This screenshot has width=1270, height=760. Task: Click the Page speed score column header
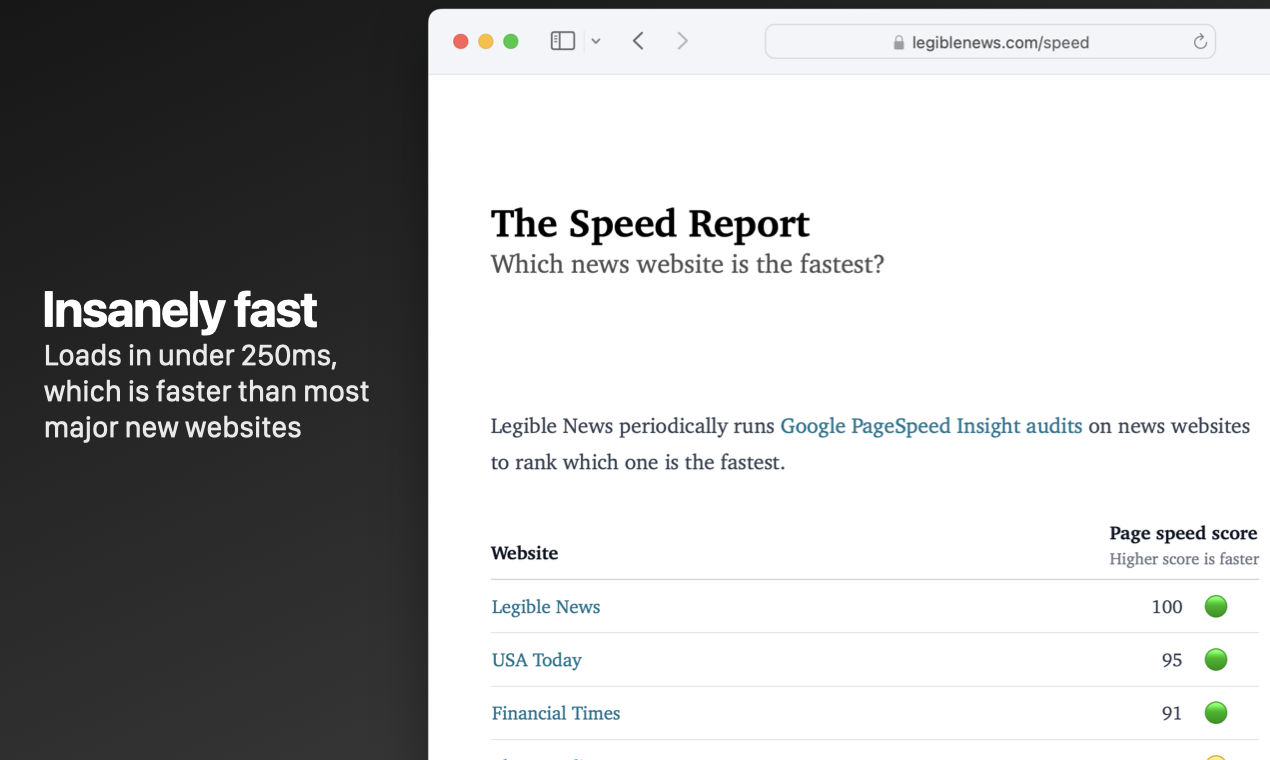coord(1184,533)
